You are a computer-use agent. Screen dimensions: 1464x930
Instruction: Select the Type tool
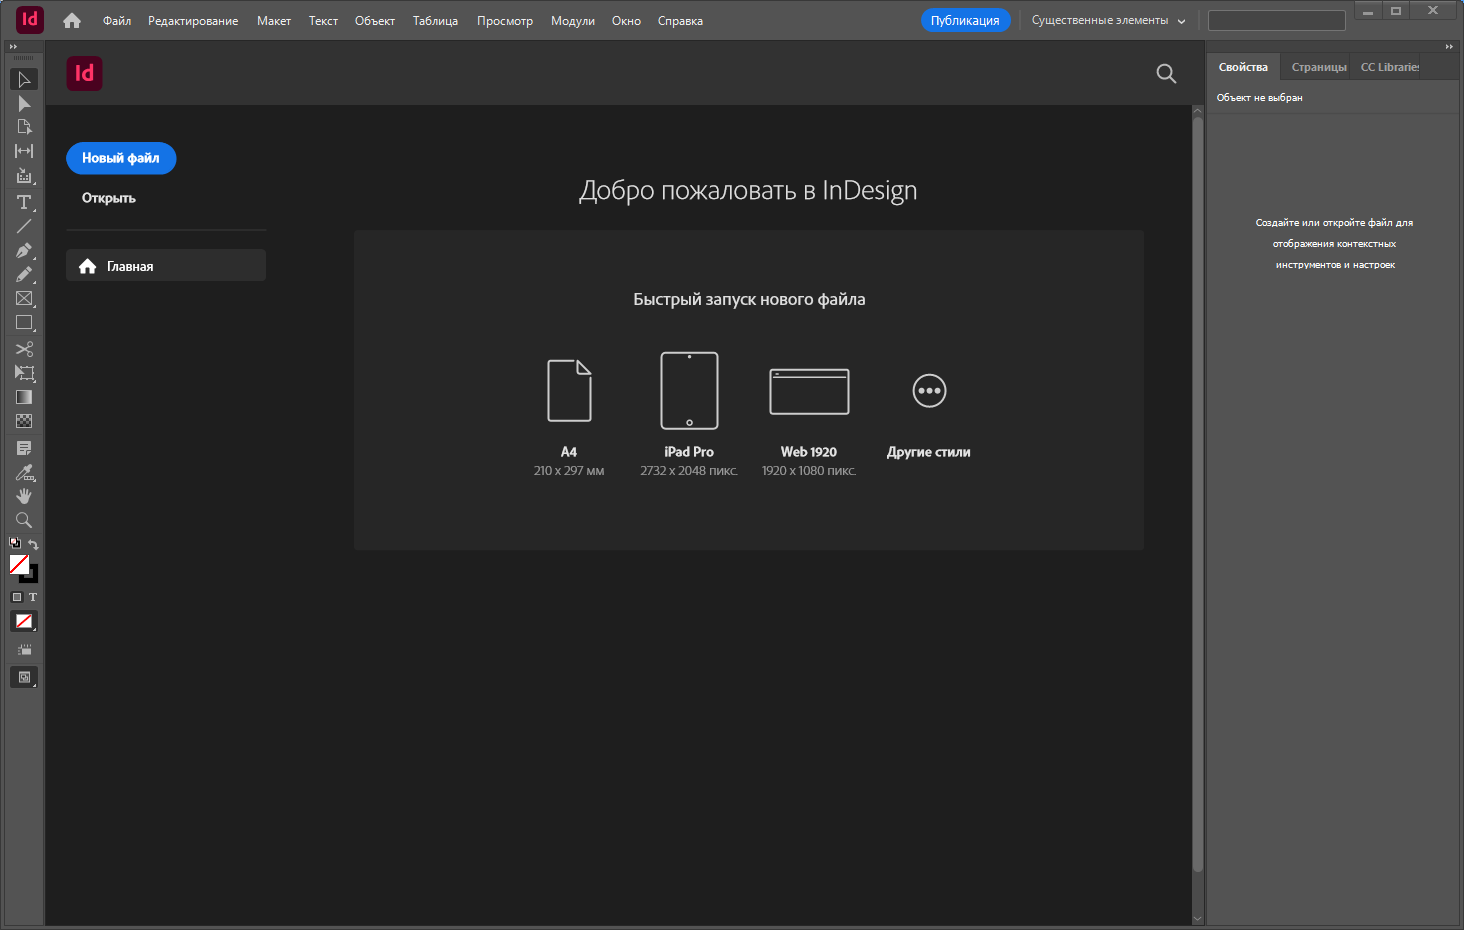coord(24,202)
